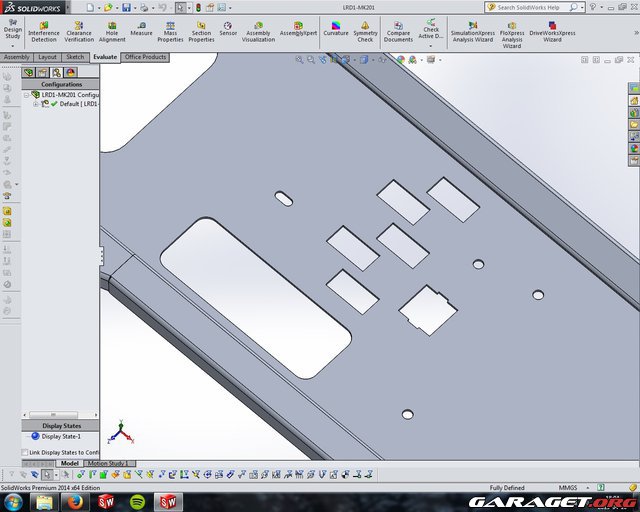The image size is (640, 512).
Task: Switch to the Motion Study 1 tab
Action: tap(110, 464)
